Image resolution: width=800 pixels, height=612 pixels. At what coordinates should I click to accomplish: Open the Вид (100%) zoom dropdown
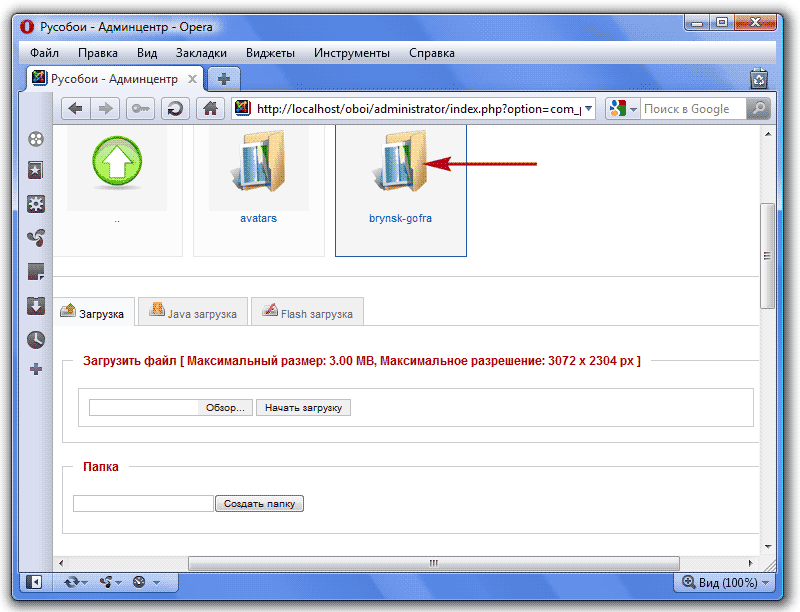coord(726,582)
